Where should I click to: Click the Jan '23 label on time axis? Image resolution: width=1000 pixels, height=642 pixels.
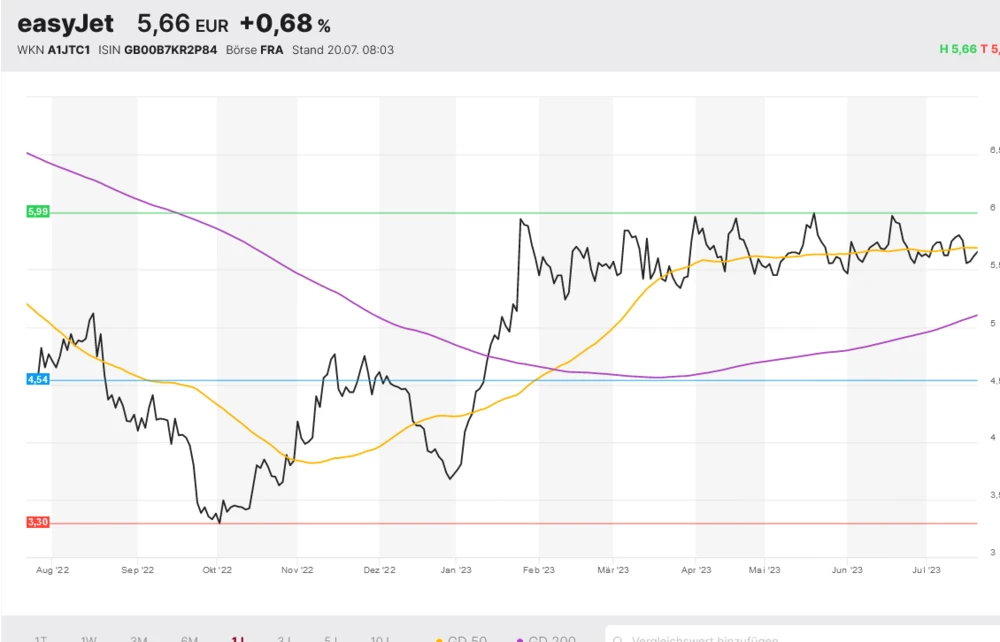455,570
